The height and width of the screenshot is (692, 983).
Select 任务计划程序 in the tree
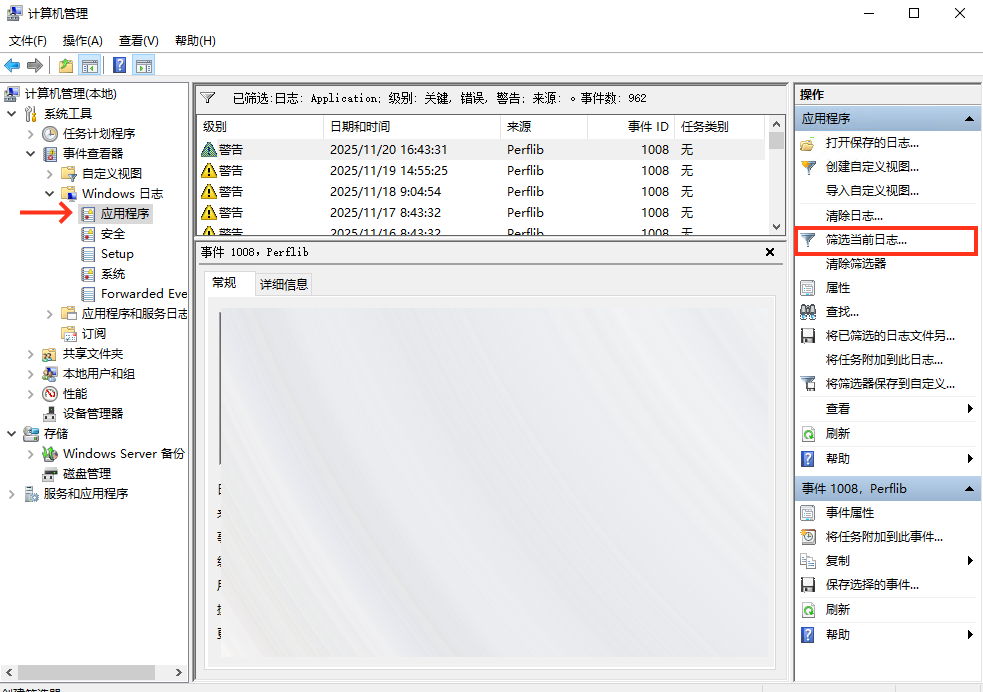pyautogui.click(x=99, y=133)
